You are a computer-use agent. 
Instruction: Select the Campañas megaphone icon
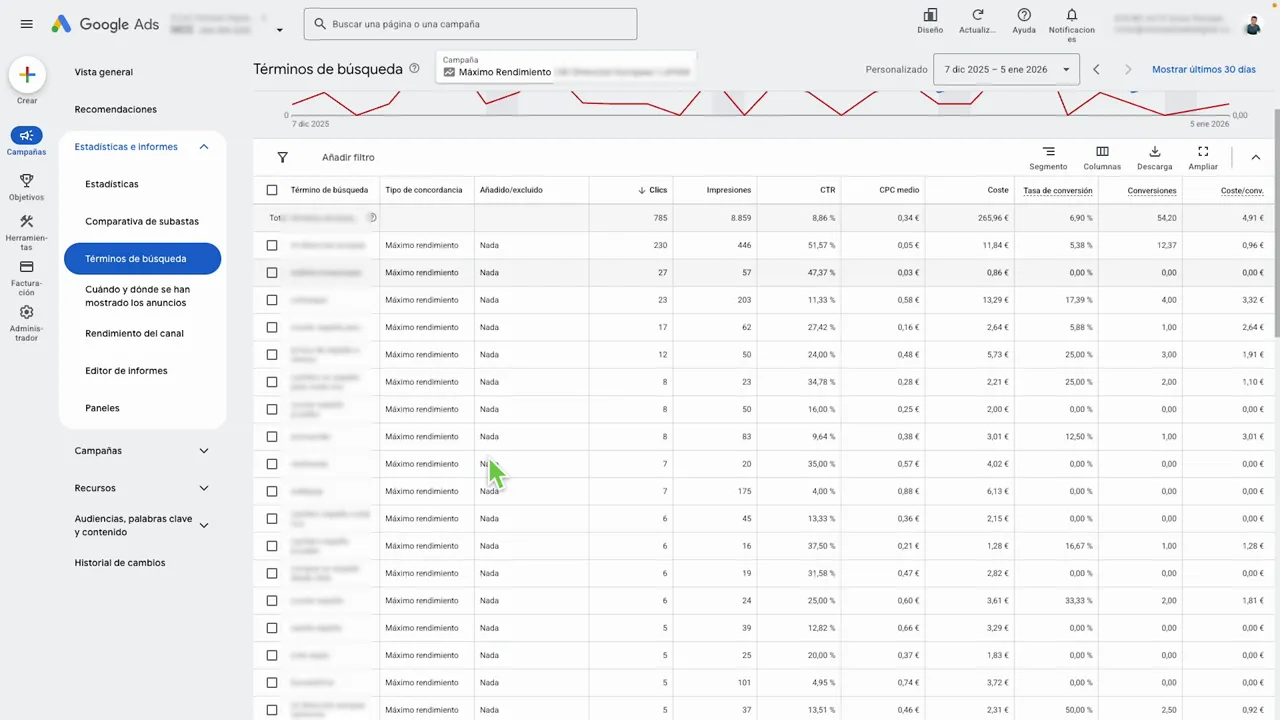point(27,136)
